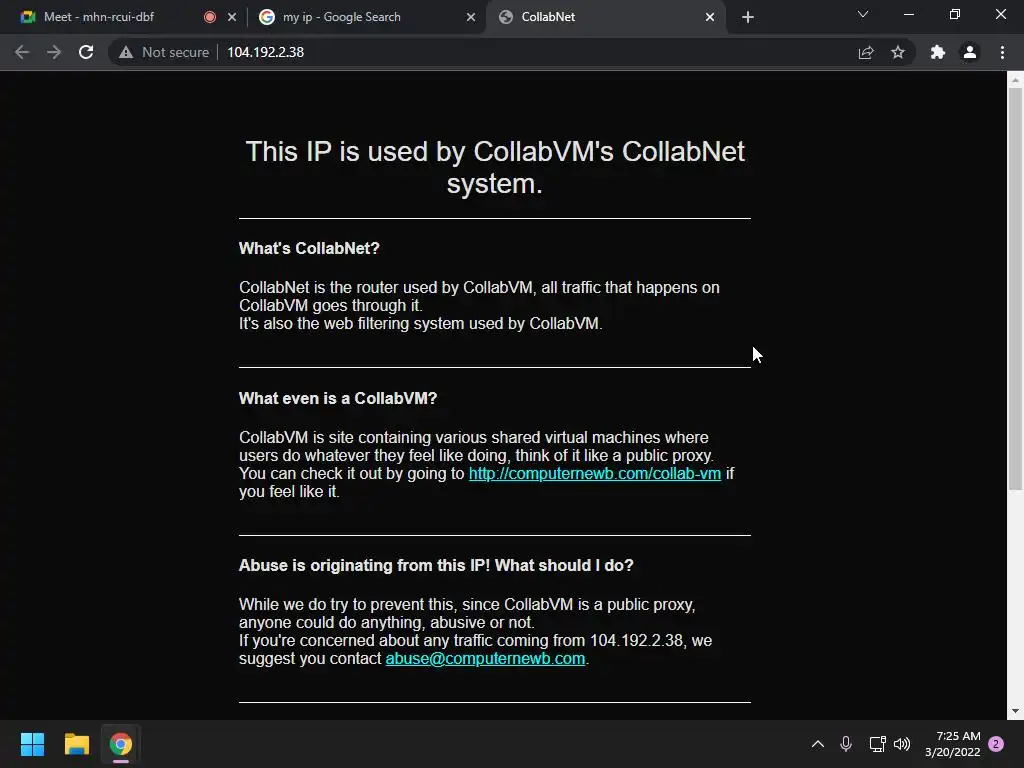
Task: Open the Chrome profile menu
Action: pyautogui.click(x=970, y=52)
